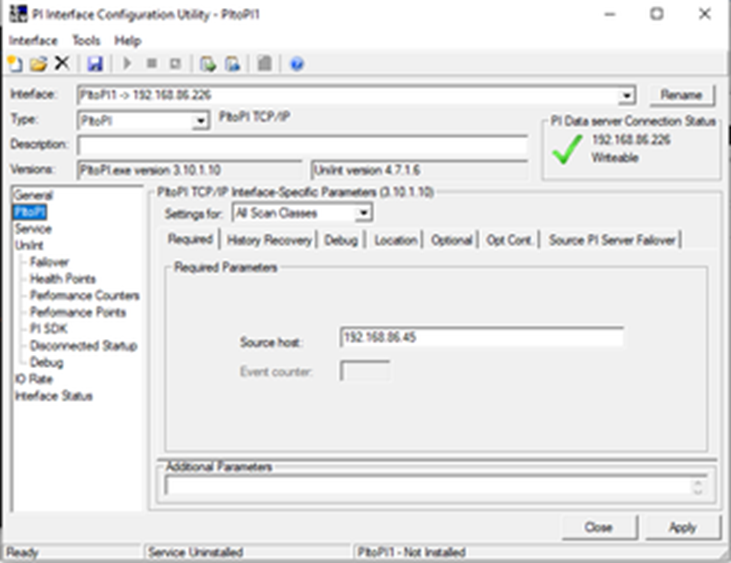Click the Apply button
Screen dimensions: 731x563
(x=683, y=527)
